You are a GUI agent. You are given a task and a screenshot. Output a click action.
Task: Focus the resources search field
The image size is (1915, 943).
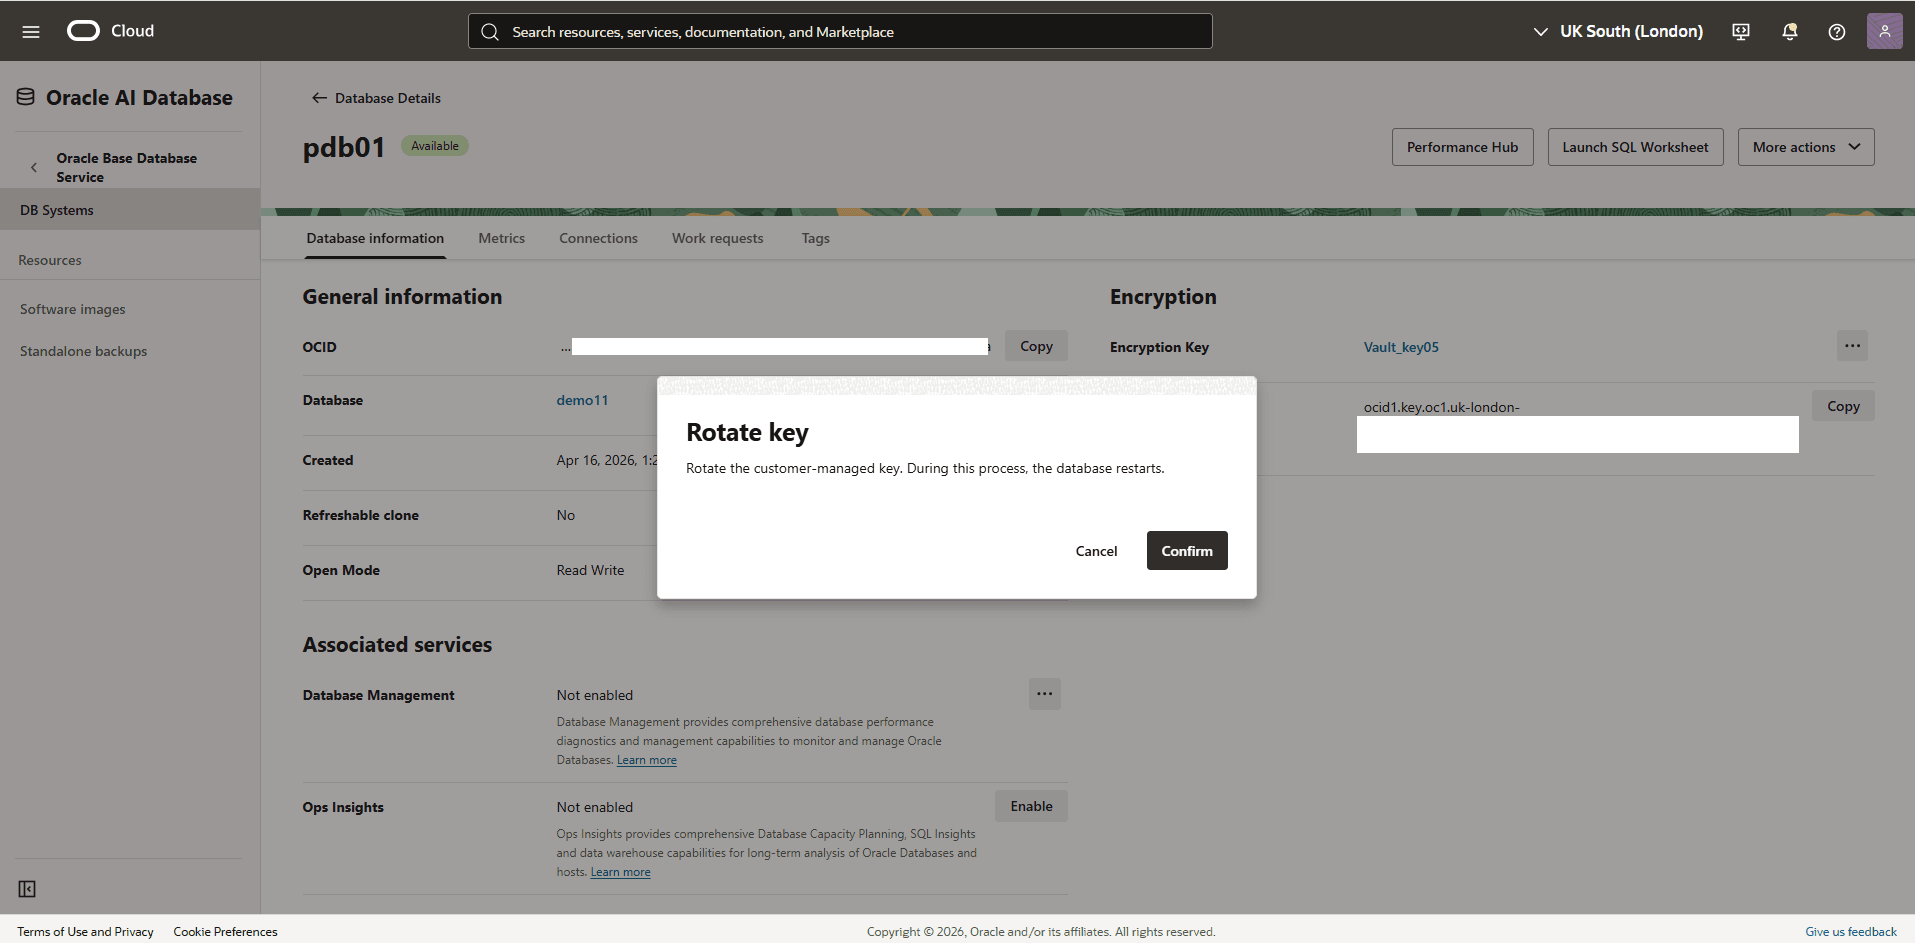click(840, 31)
